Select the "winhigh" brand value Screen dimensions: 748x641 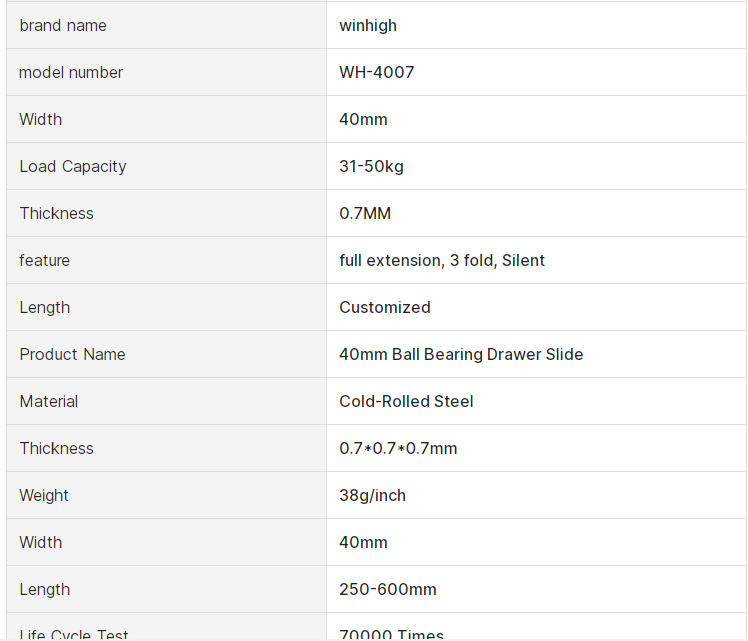click(368, 25)
